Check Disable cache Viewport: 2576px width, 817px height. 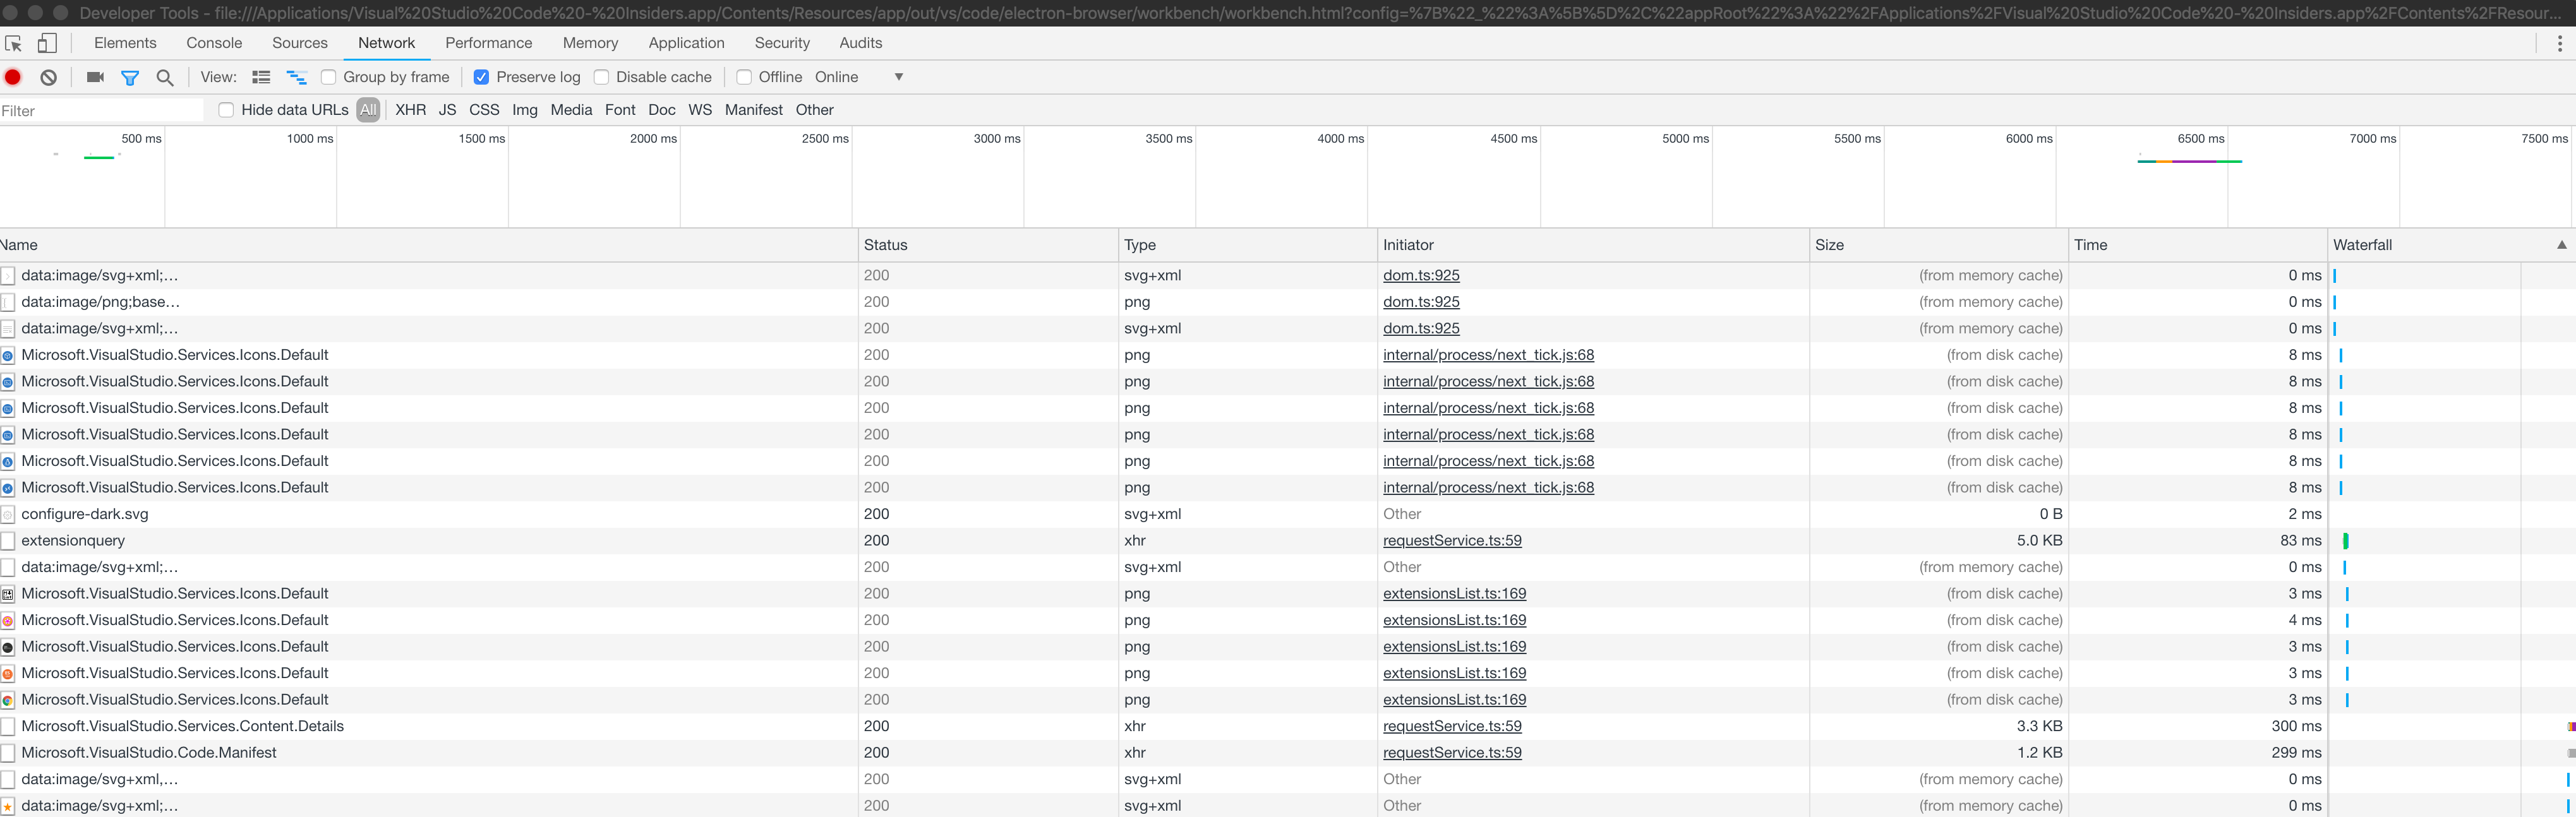pos(601,77)
